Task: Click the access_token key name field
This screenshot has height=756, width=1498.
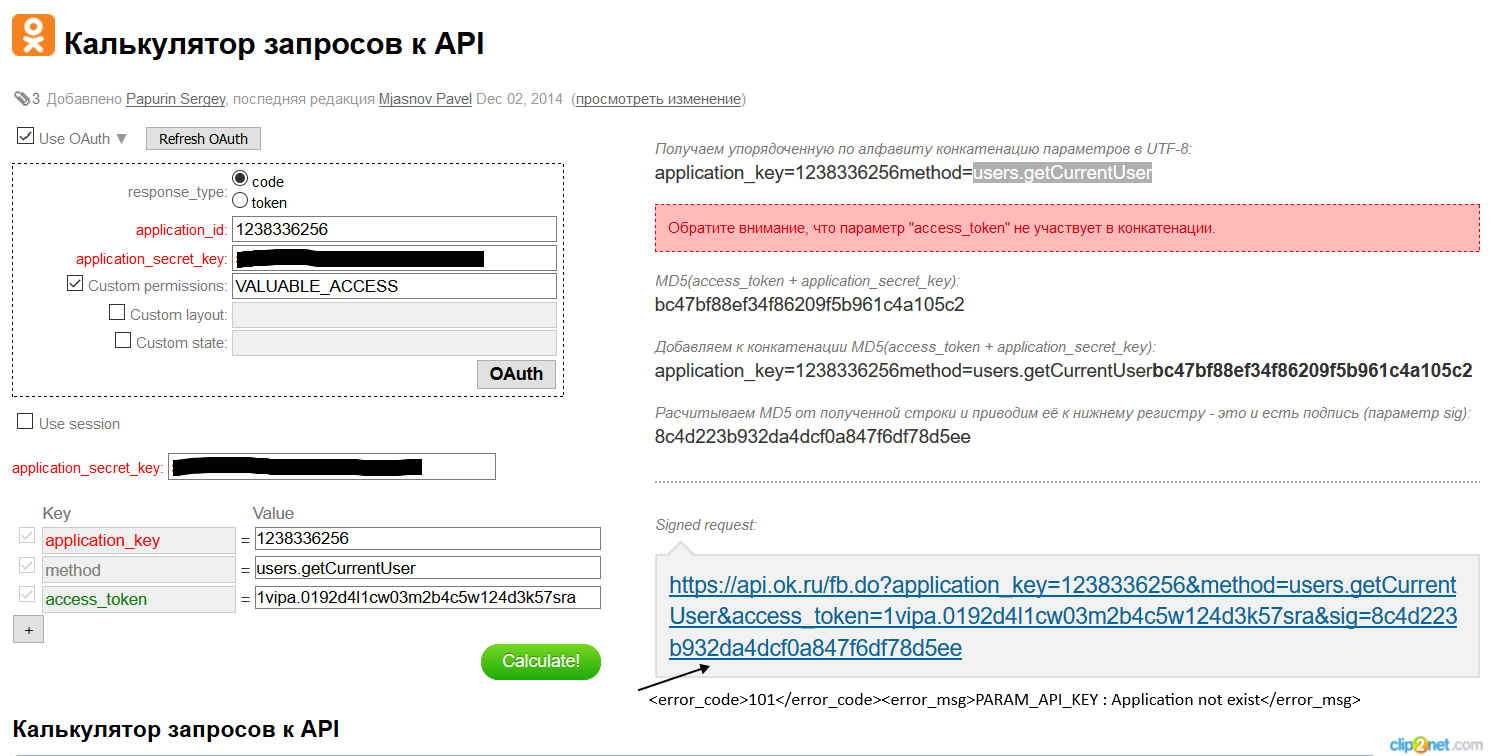Action: pos(139,599)
